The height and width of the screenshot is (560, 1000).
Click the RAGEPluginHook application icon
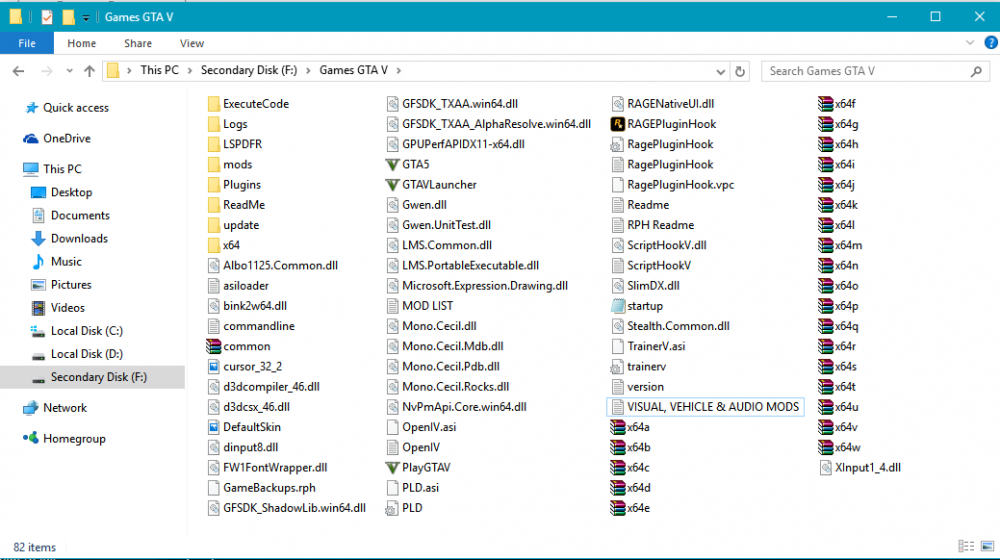(617, 124)
